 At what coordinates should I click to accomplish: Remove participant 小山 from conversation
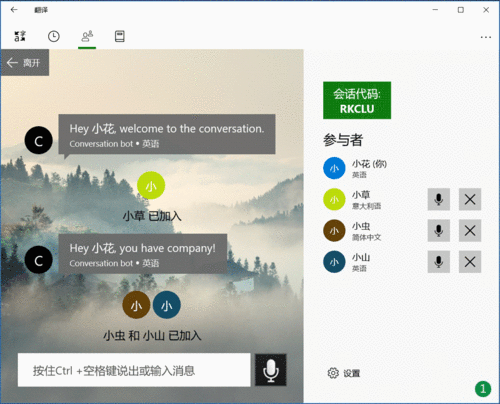(x=470, y=262)
